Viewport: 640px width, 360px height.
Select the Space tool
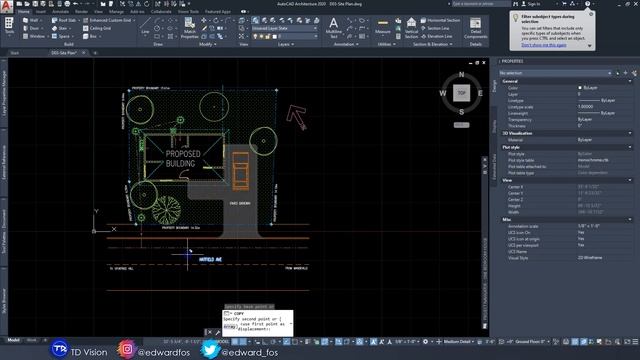pyautogui.click(x=61, y=36)
